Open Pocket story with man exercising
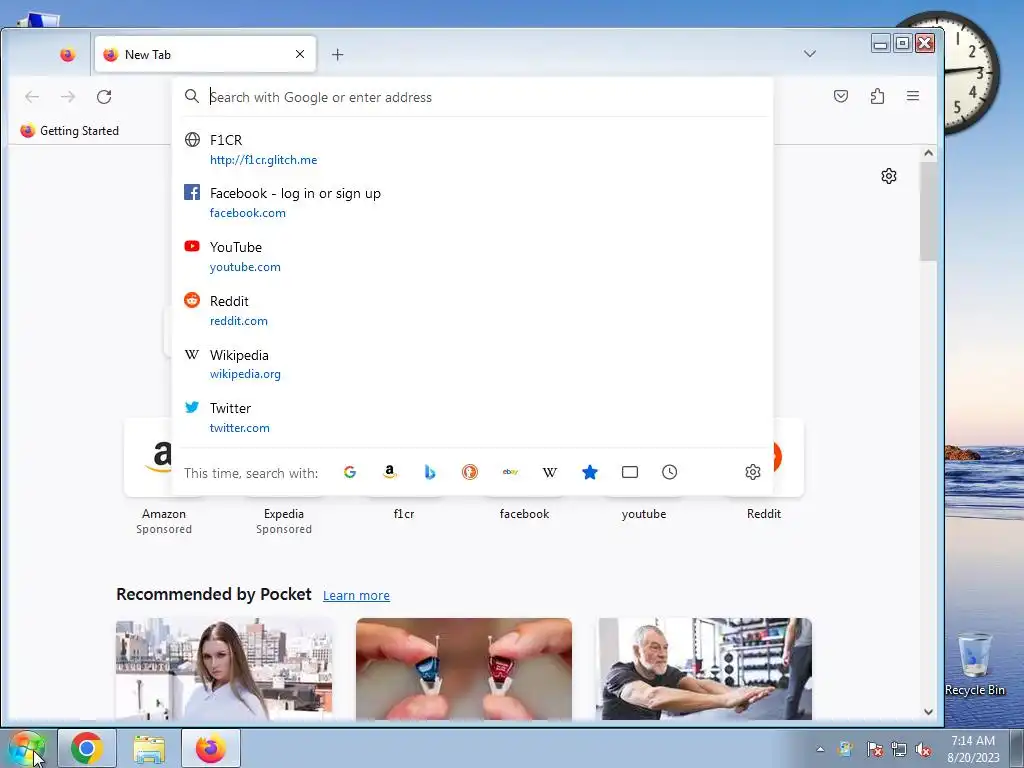 pos(704,669)
